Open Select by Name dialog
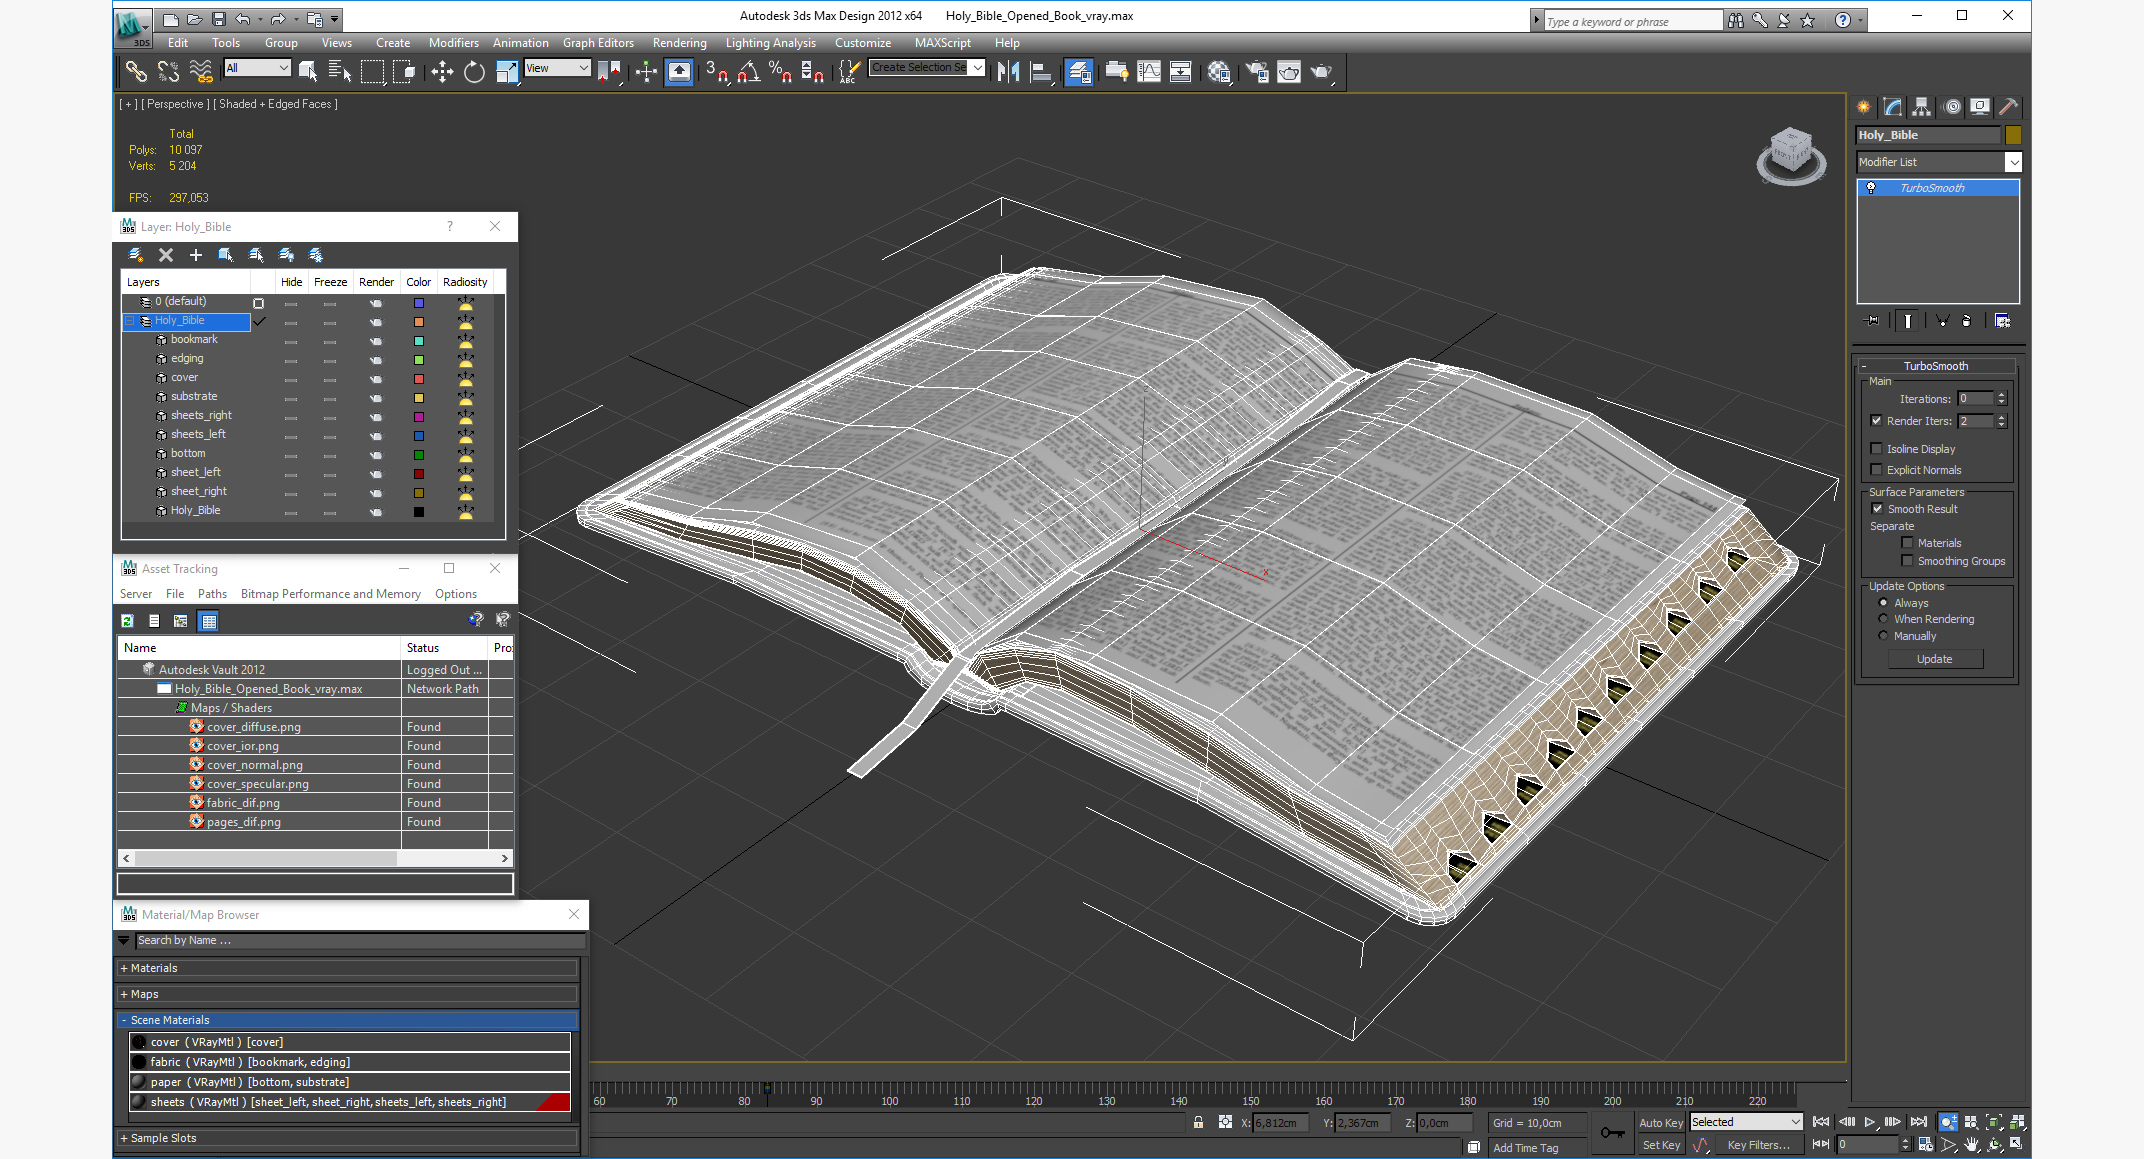The image size is (2144, 1159). tap(340, 71)
